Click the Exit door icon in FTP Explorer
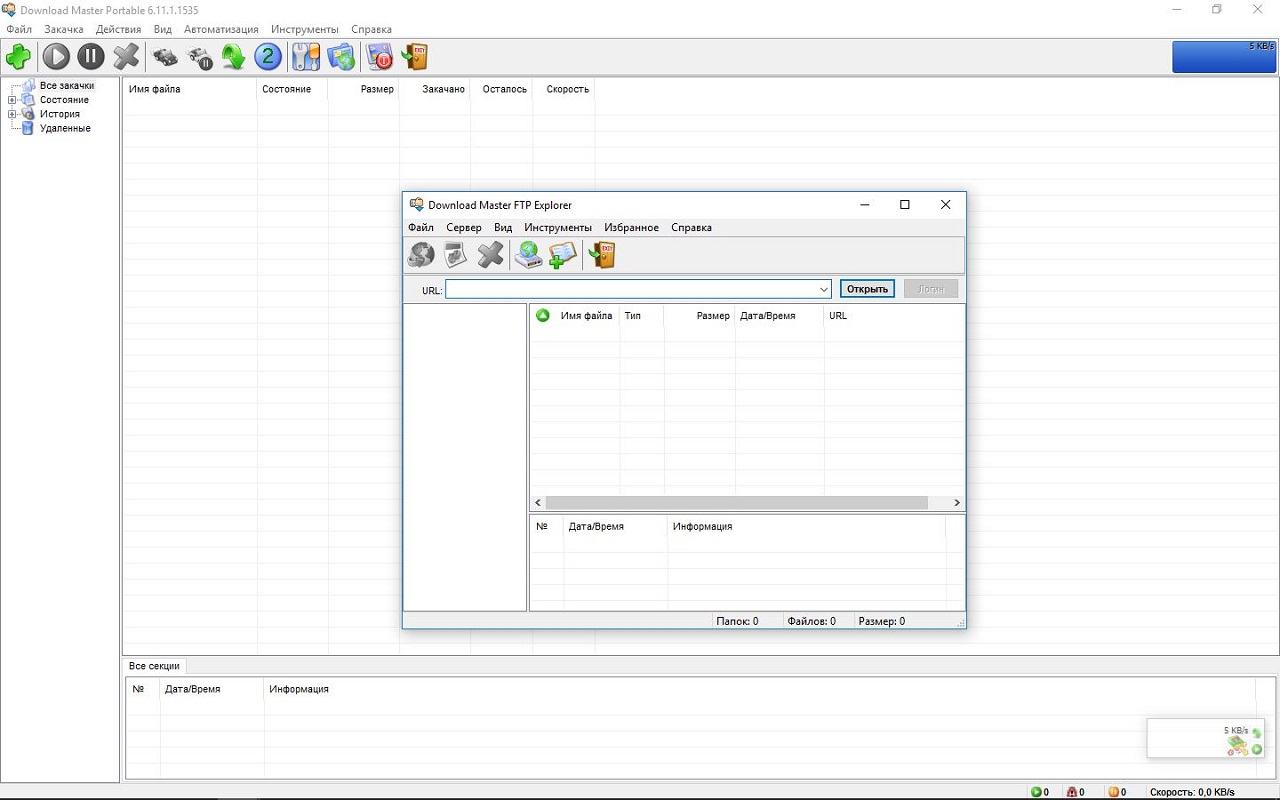Viewport: 1280px width, 800px height. 602,255
